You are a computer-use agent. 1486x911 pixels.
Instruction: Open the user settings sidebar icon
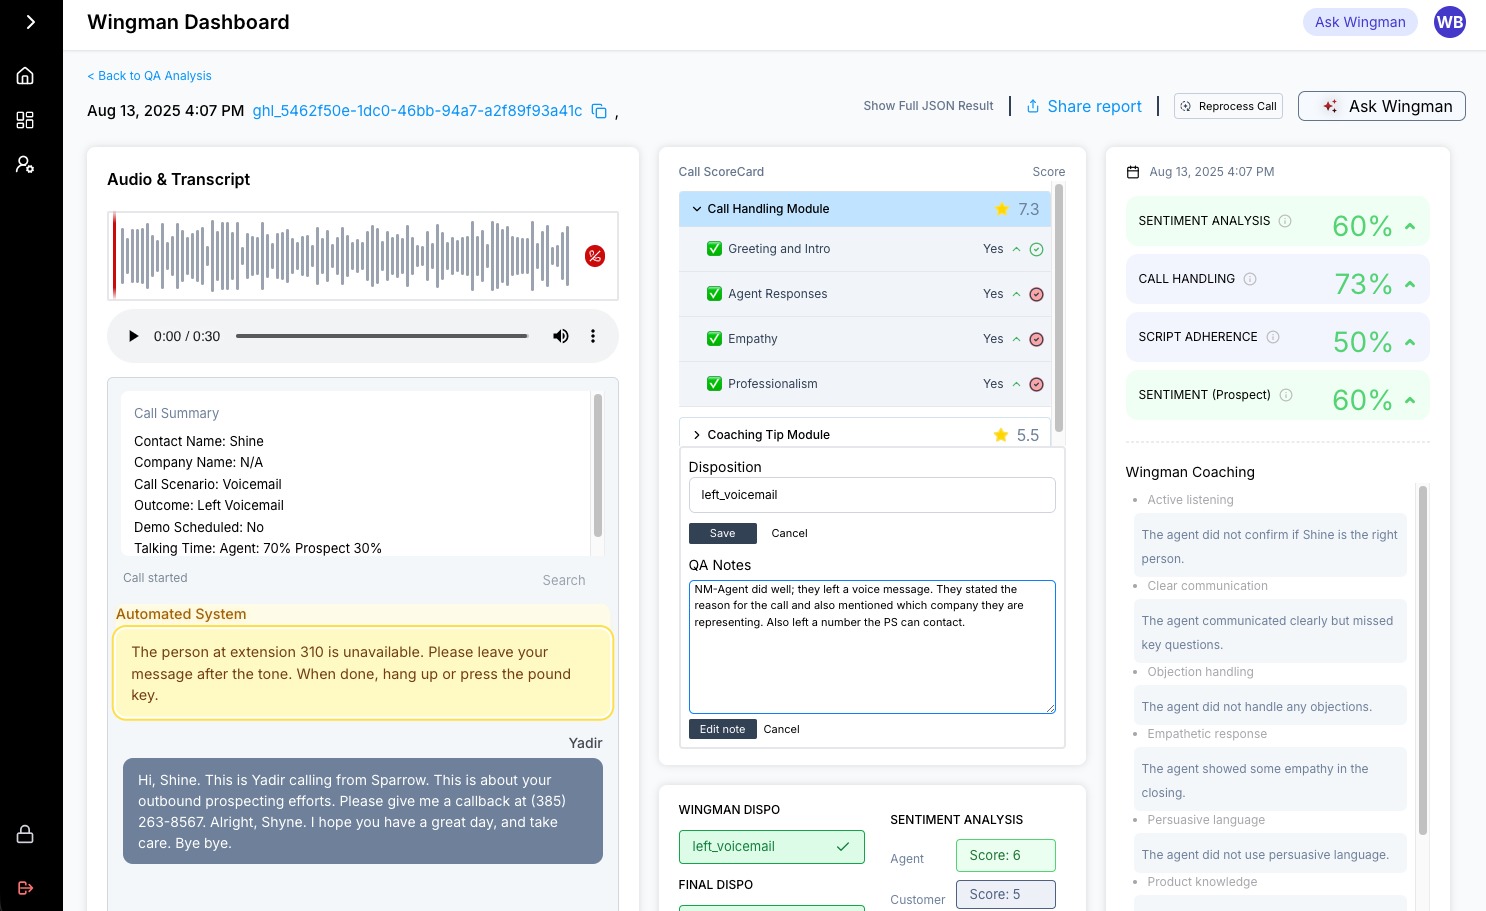pyautogui.click(x=25, y=164)
